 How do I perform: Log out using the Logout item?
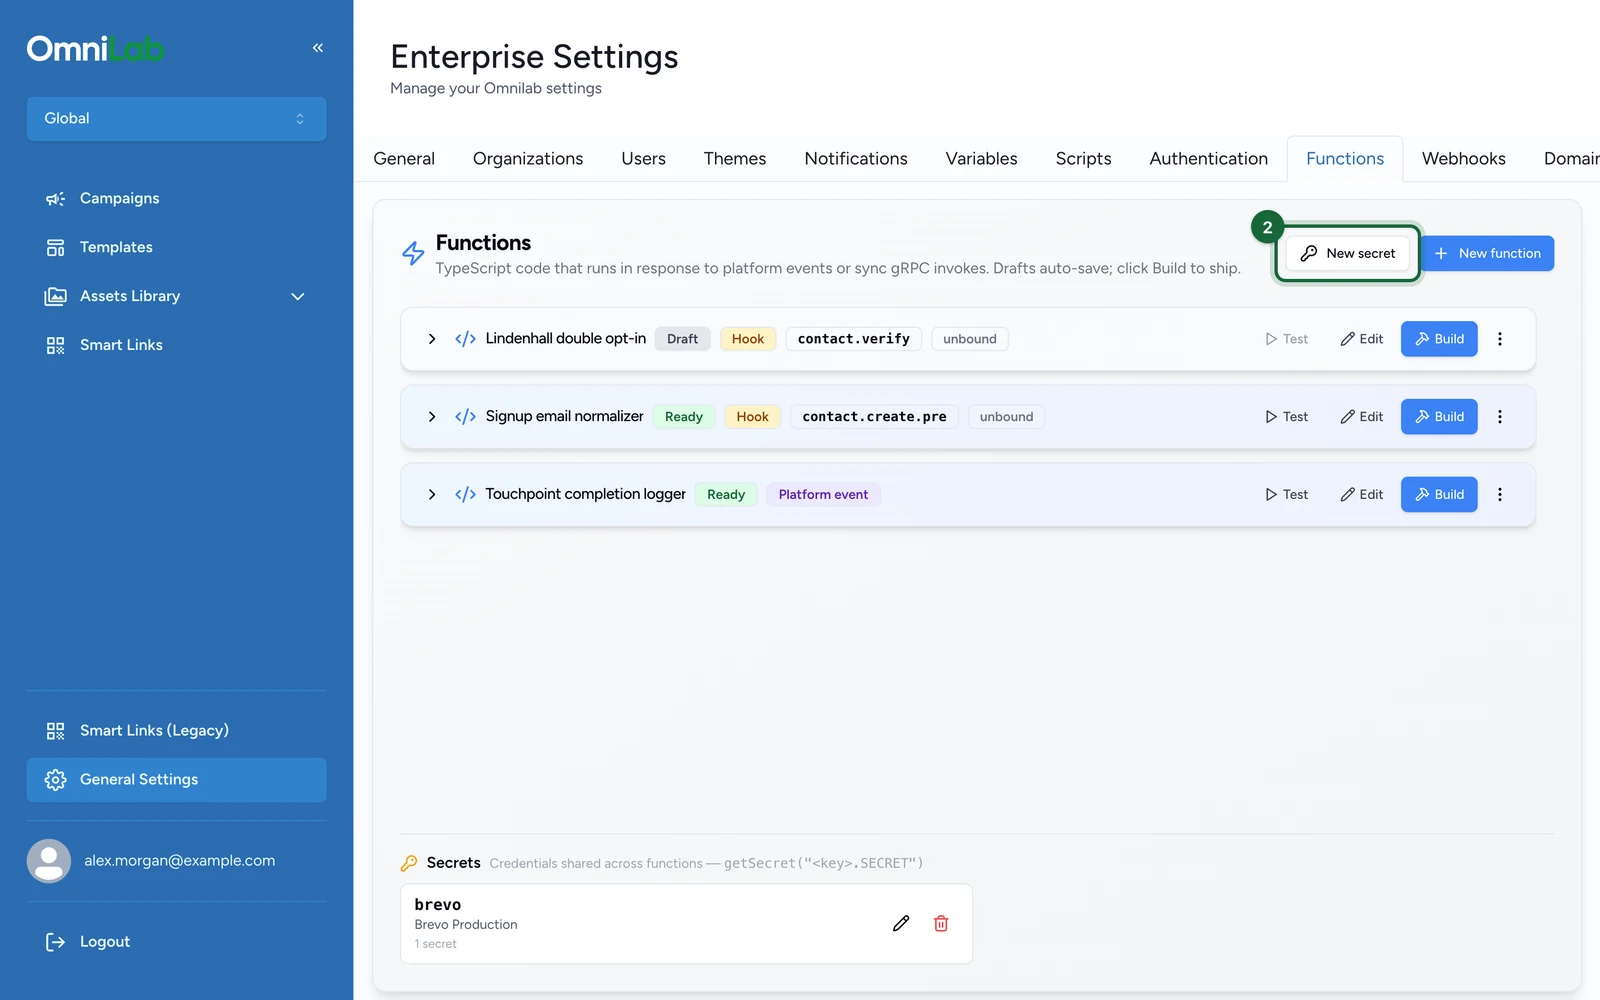(x=176, y=942)
